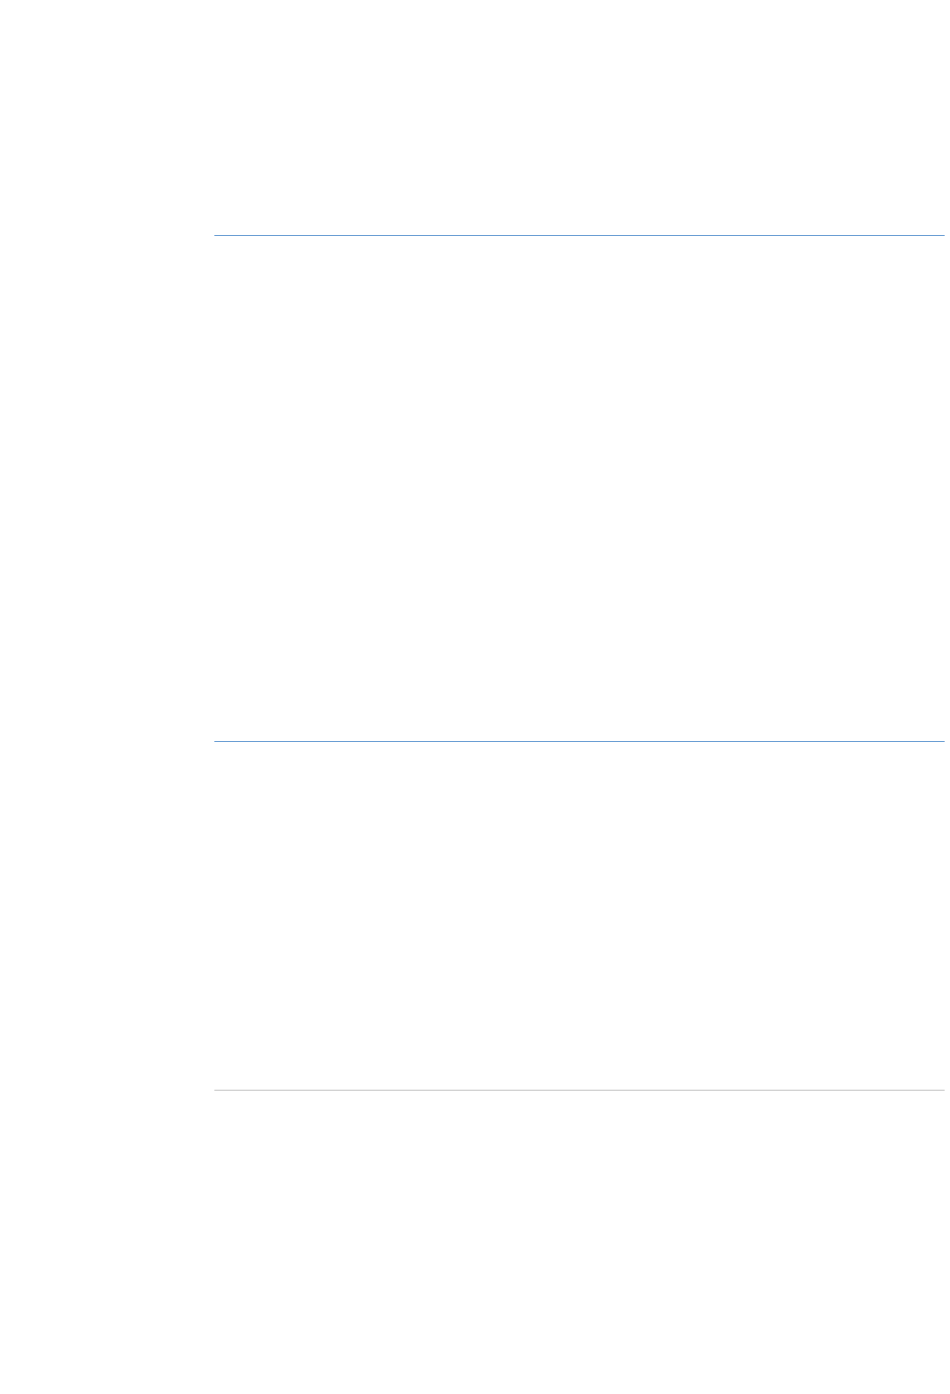The image size is (950, 1394).
Task: Click the empty section between second and third dividers
Action: pos(579,916)
